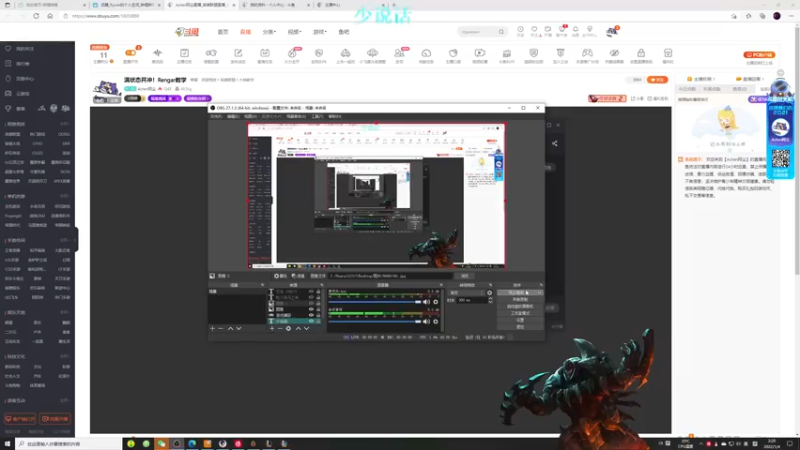
Task: Click the two-person group icon in streamer toolbar
Action: coord(399,53)
